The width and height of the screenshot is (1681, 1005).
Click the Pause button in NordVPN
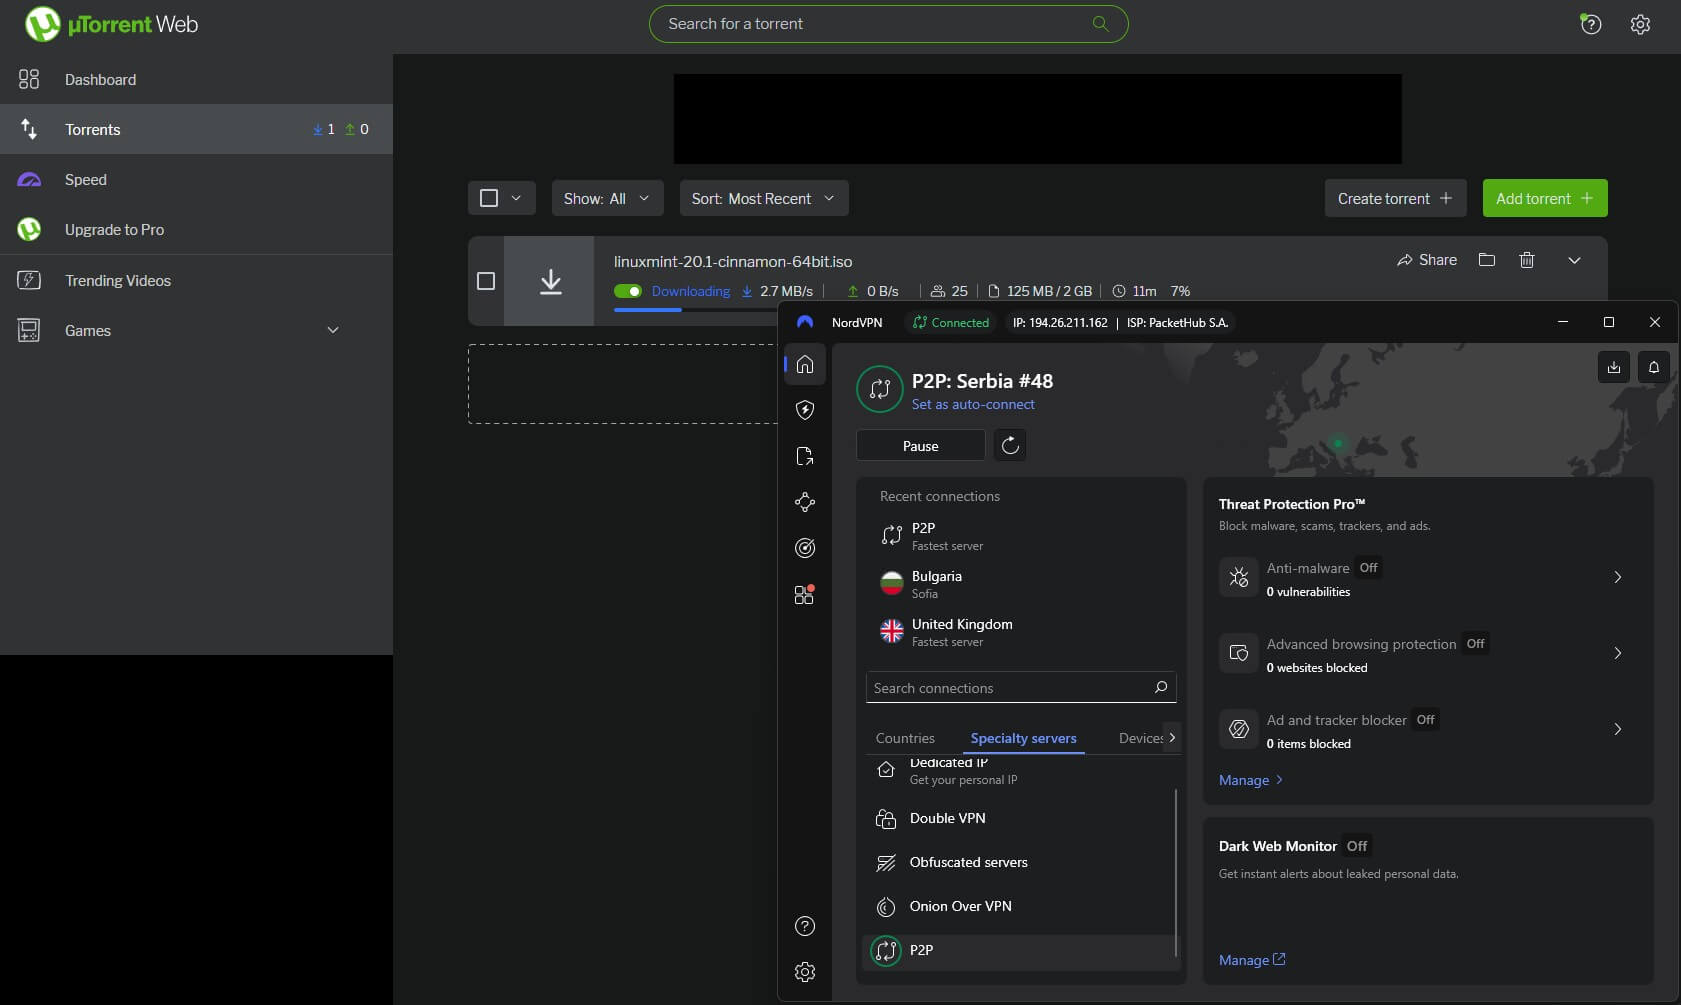(x=920, y=445)
